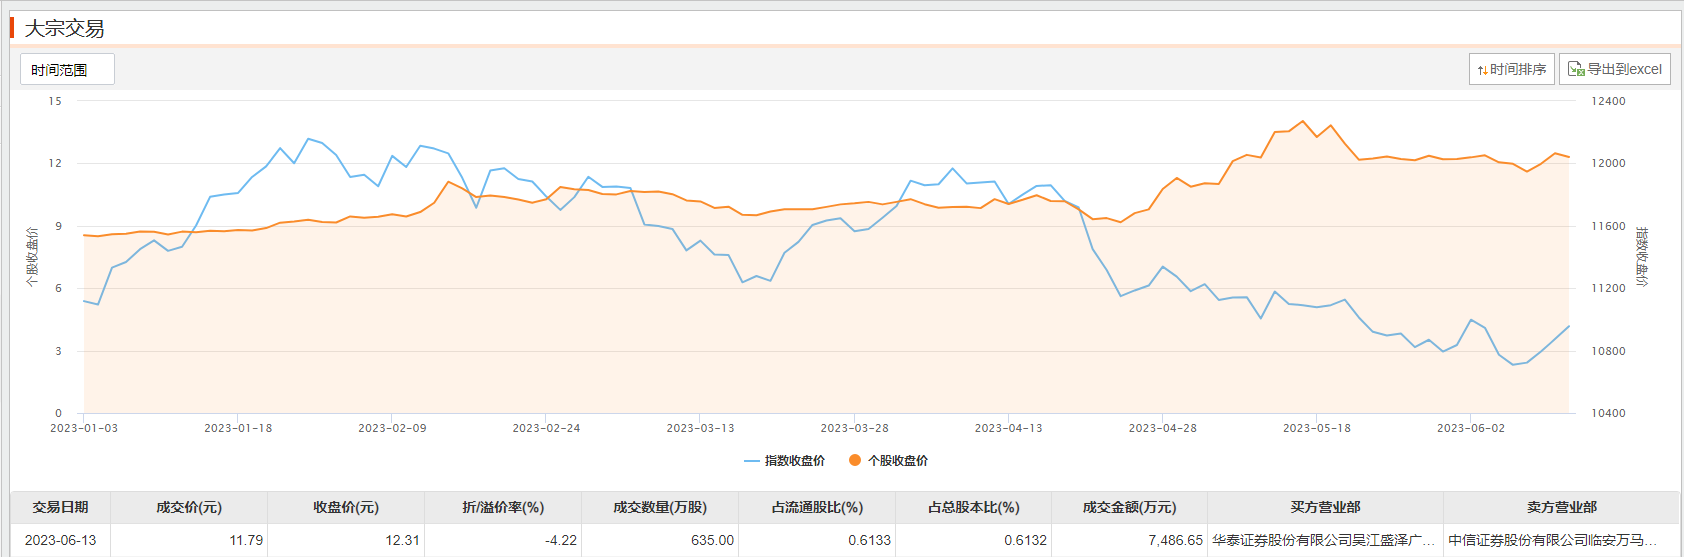Click the 2023-03-28 x-axis label
This screenshot has width=1684, height=557.
[854, 428]
